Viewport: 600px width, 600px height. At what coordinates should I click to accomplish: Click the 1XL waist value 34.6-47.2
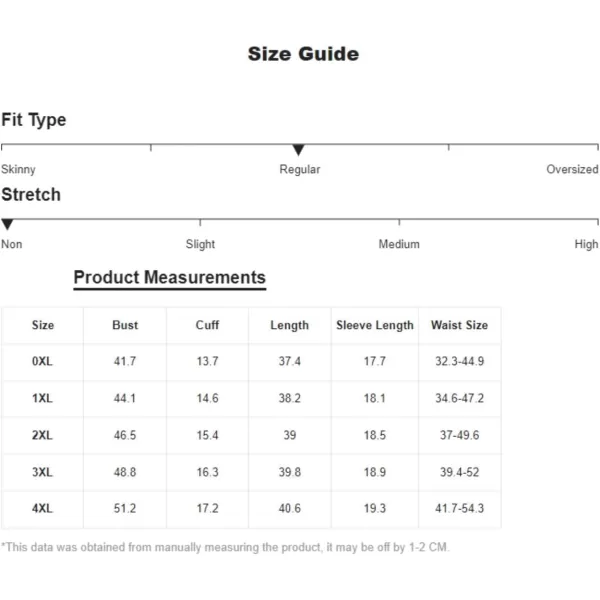(x=460, y=398)
